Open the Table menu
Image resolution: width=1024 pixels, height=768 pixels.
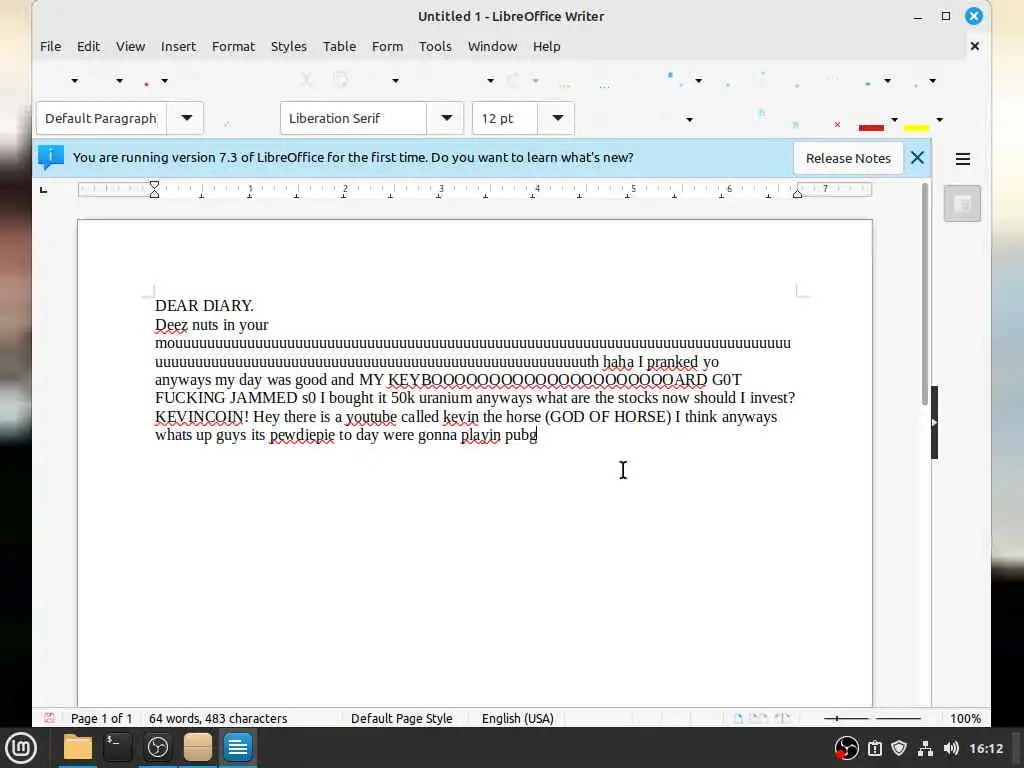340,46
